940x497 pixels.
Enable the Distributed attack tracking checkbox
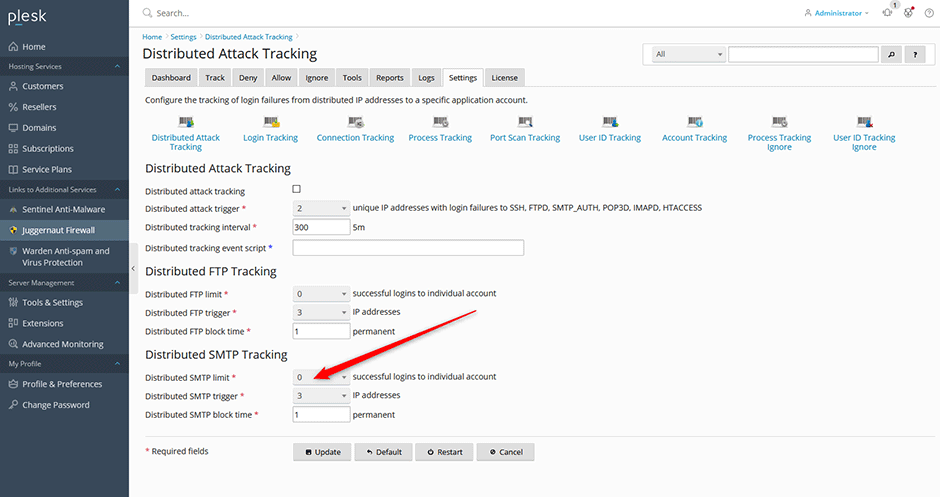296,189
